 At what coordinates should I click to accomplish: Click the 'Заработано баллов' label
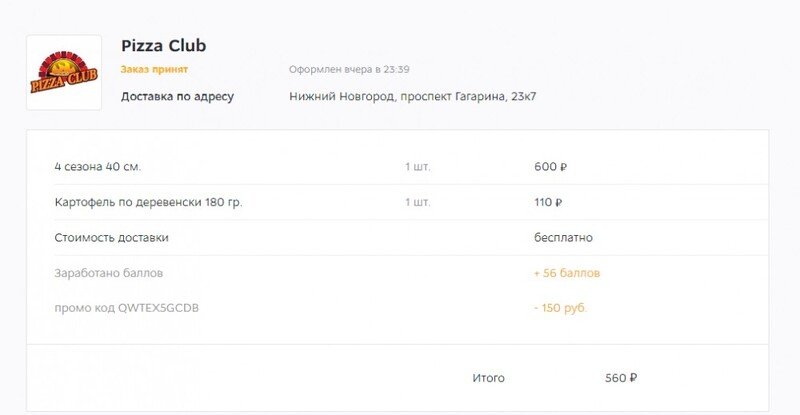click(108, 272)
